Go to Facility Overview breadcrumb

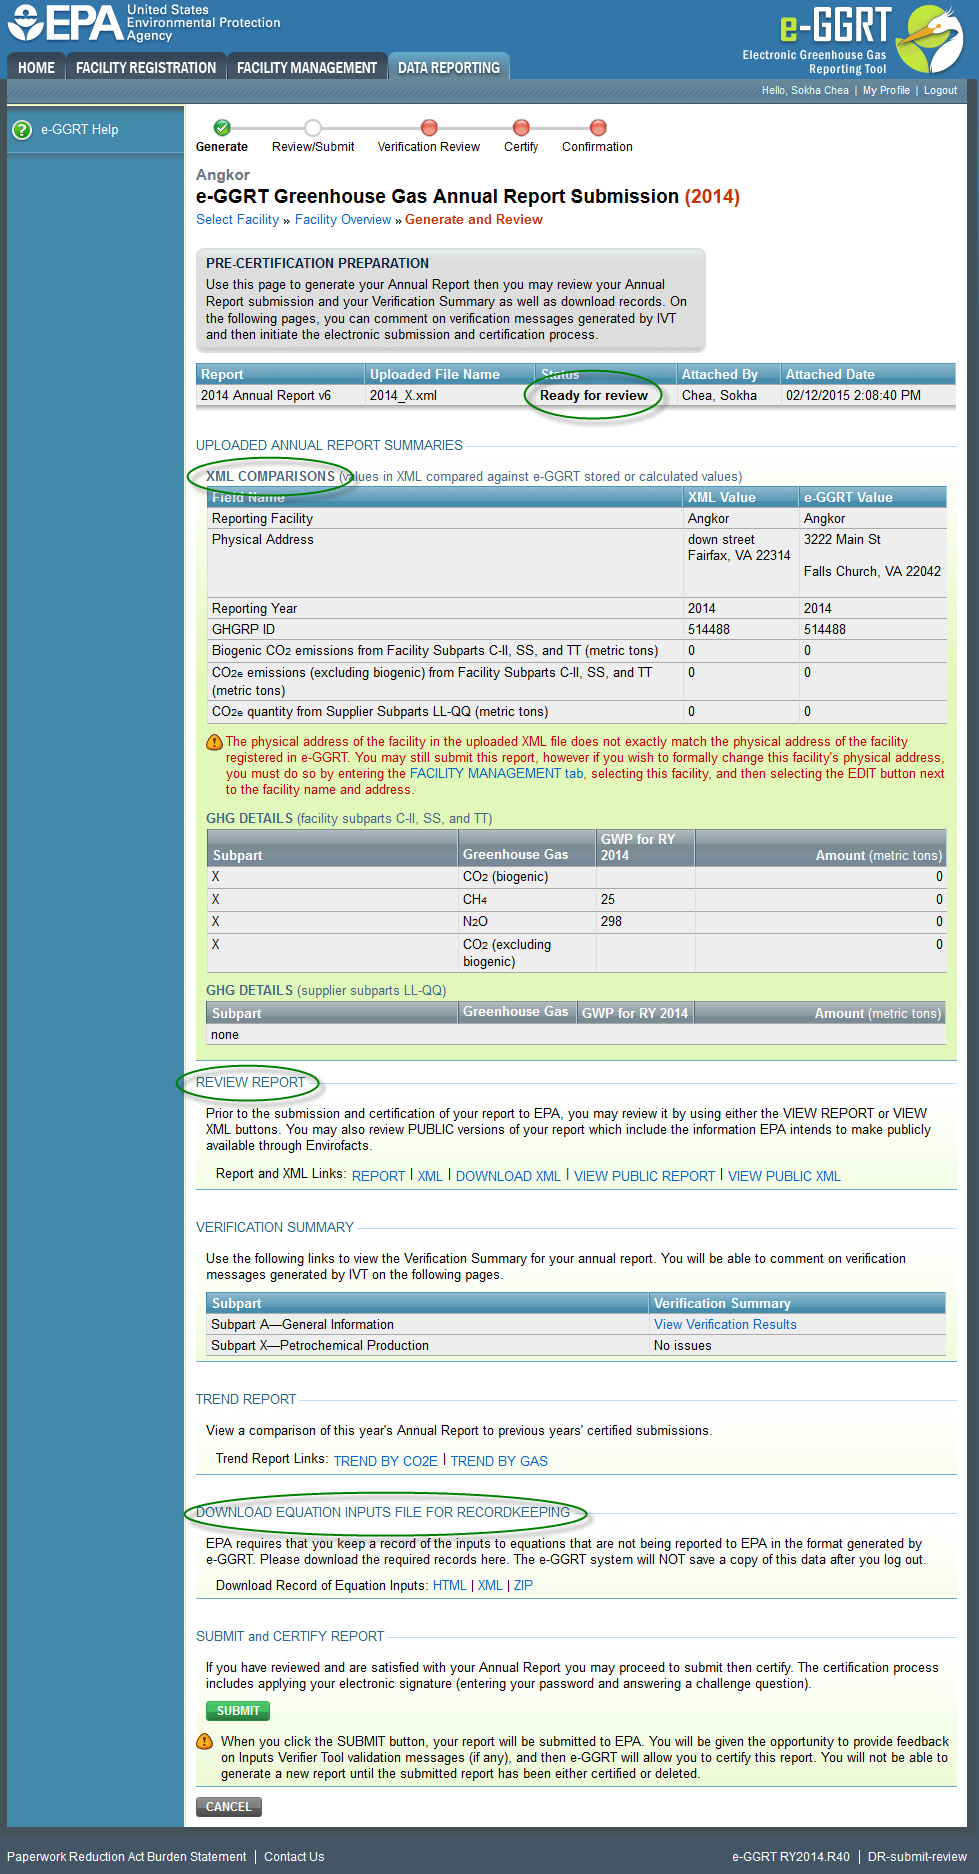[x=343, y=220]
